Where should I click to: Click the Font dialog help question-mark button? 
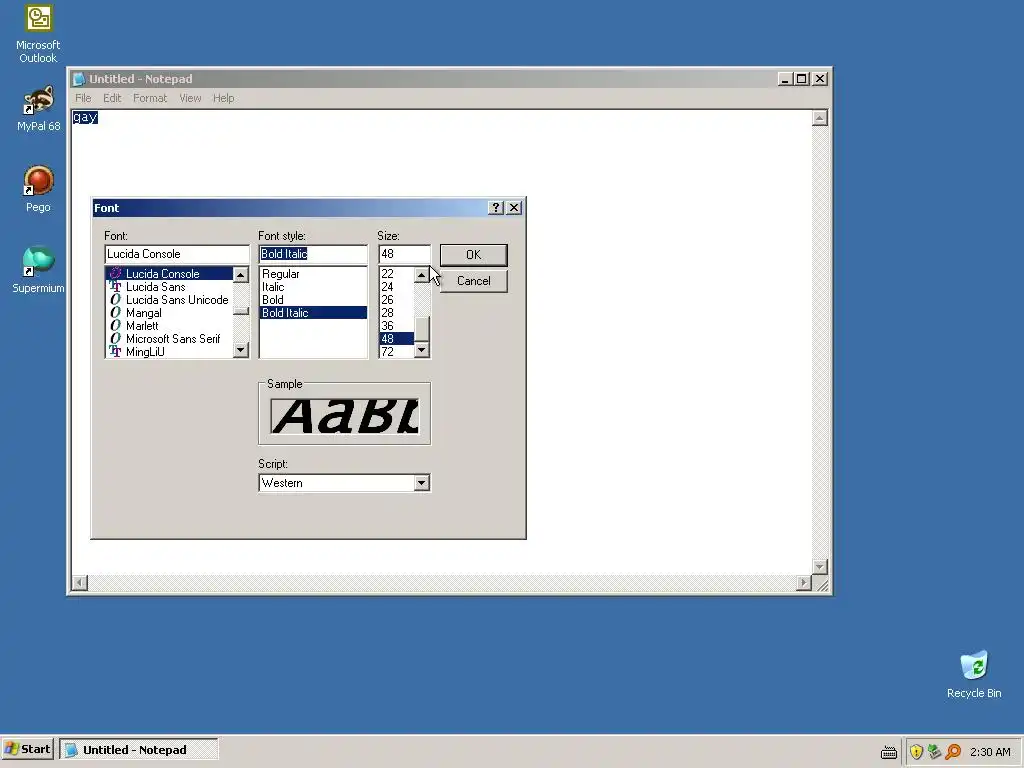point(496,208)
